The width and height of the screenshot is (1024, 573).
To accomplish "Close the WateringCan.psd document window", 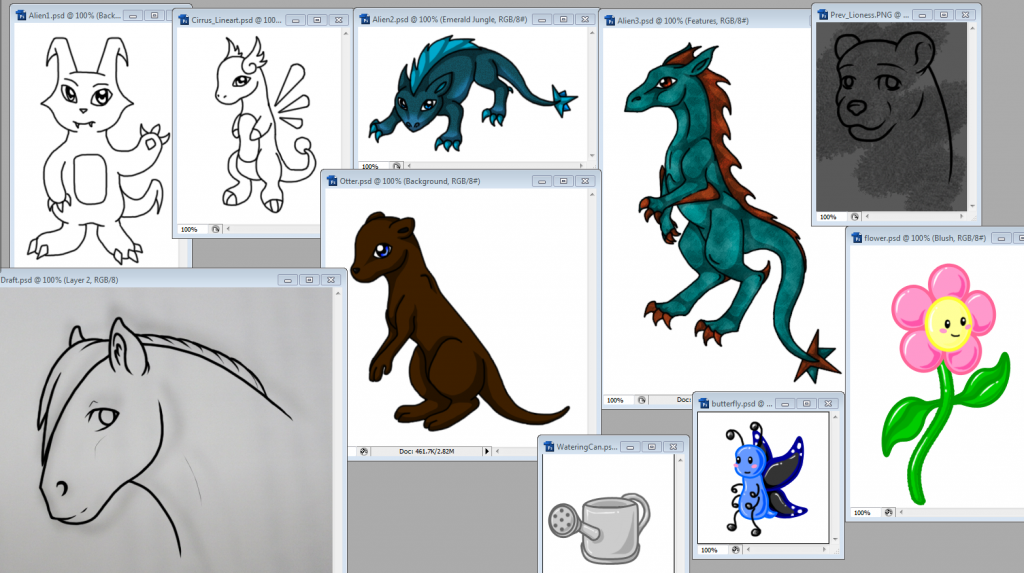I will click(x=675, y=446).
